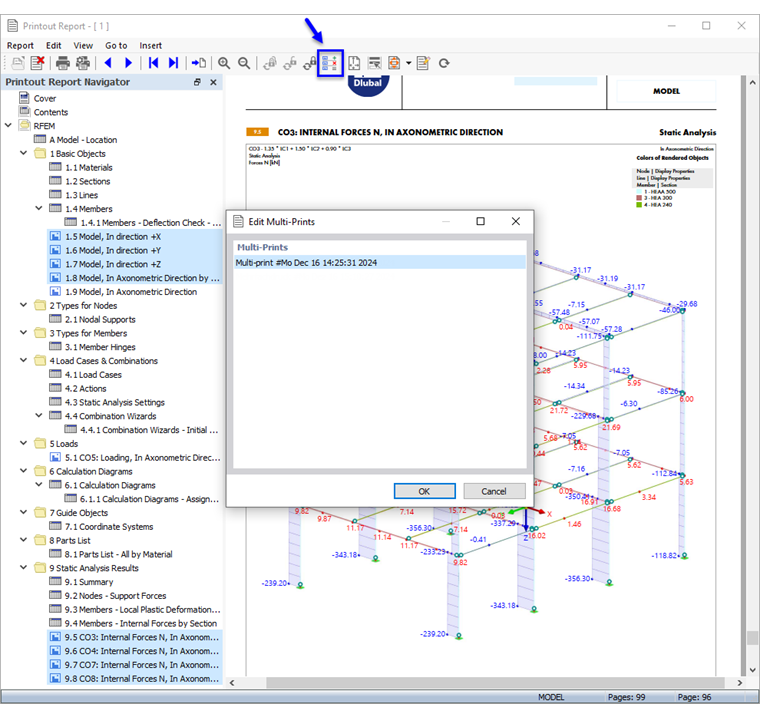Select 9.1 Summary in the tree
760x718 pixels.
click(x=89, y=582)
